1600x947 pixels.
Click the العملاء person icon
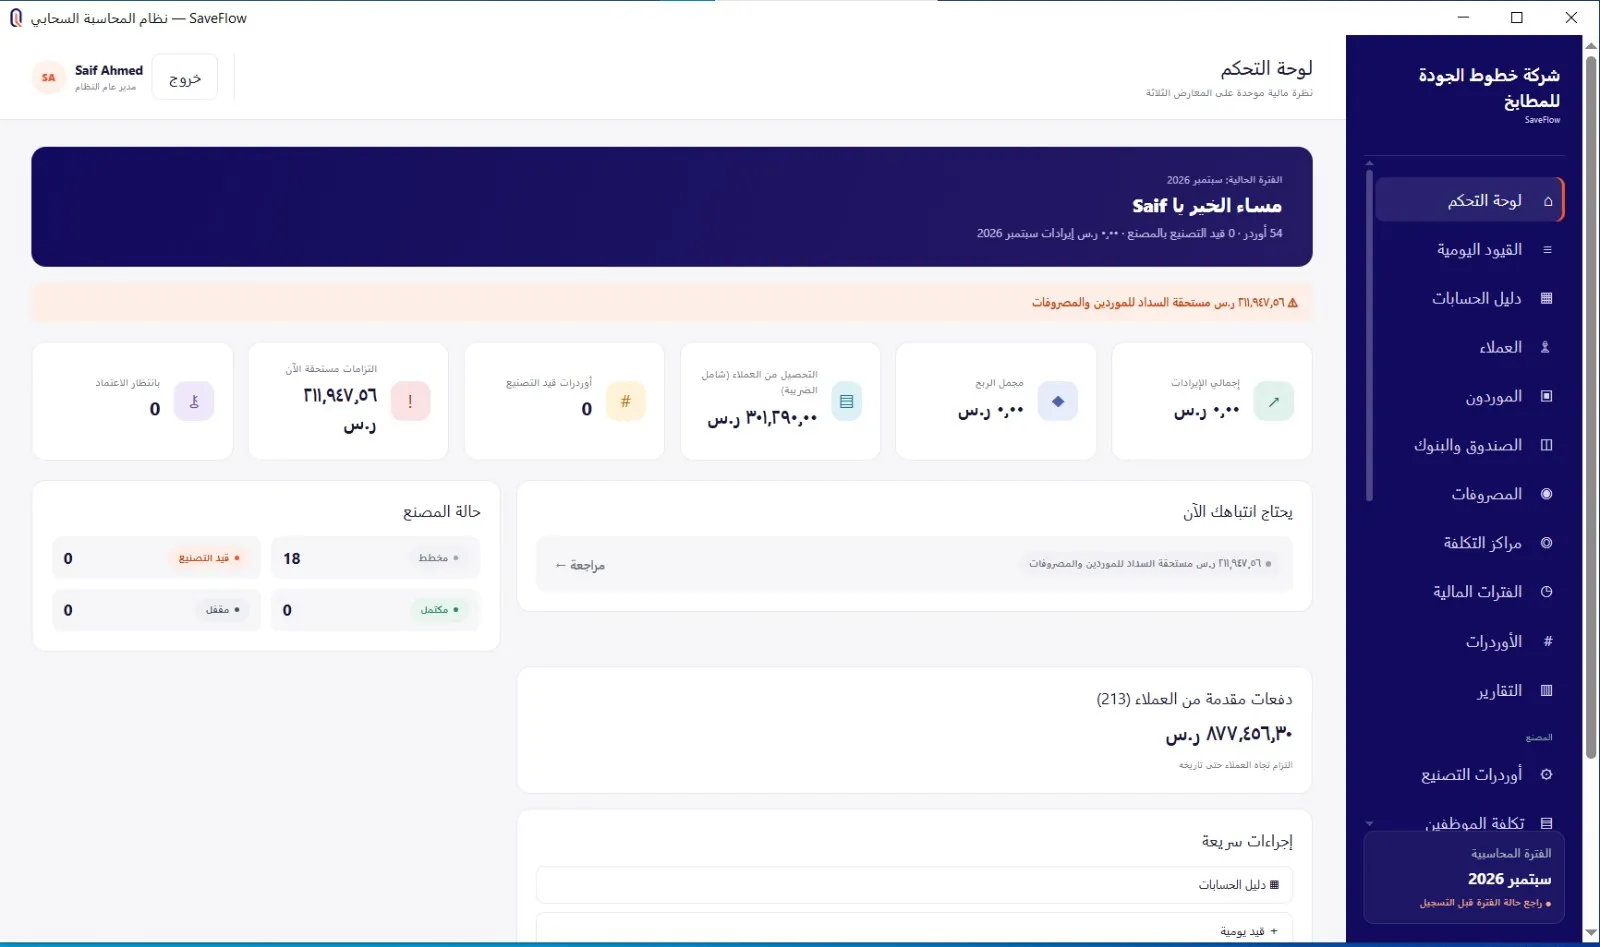pos(1546,347)
